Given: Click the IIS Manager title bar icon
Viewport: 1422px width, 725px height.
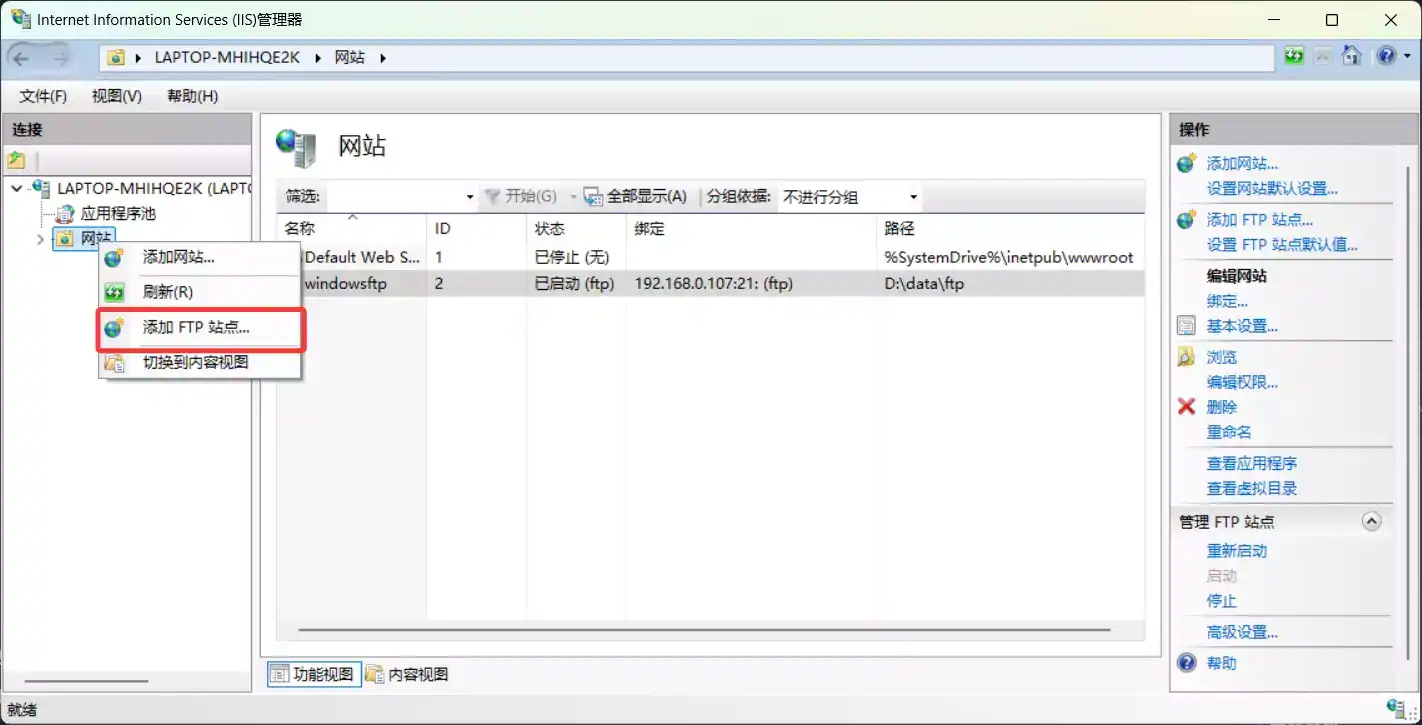Looking at the screenshot, I should pyautogui.click(x=20, y=19).
